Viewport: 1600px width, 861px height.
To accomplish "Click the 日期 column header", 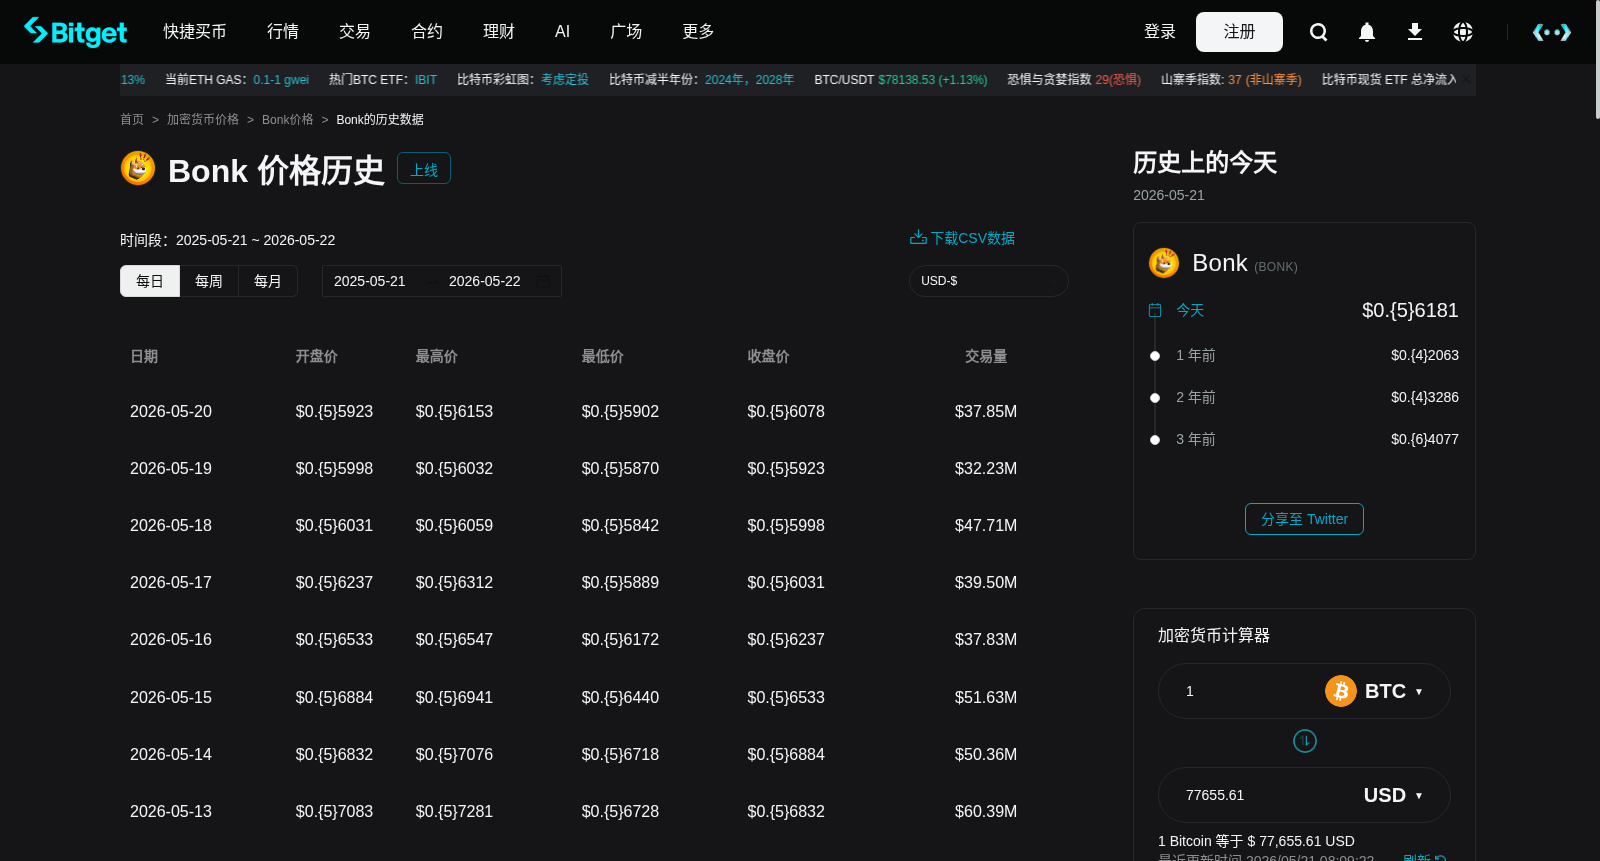I will [x=144, y=356].
